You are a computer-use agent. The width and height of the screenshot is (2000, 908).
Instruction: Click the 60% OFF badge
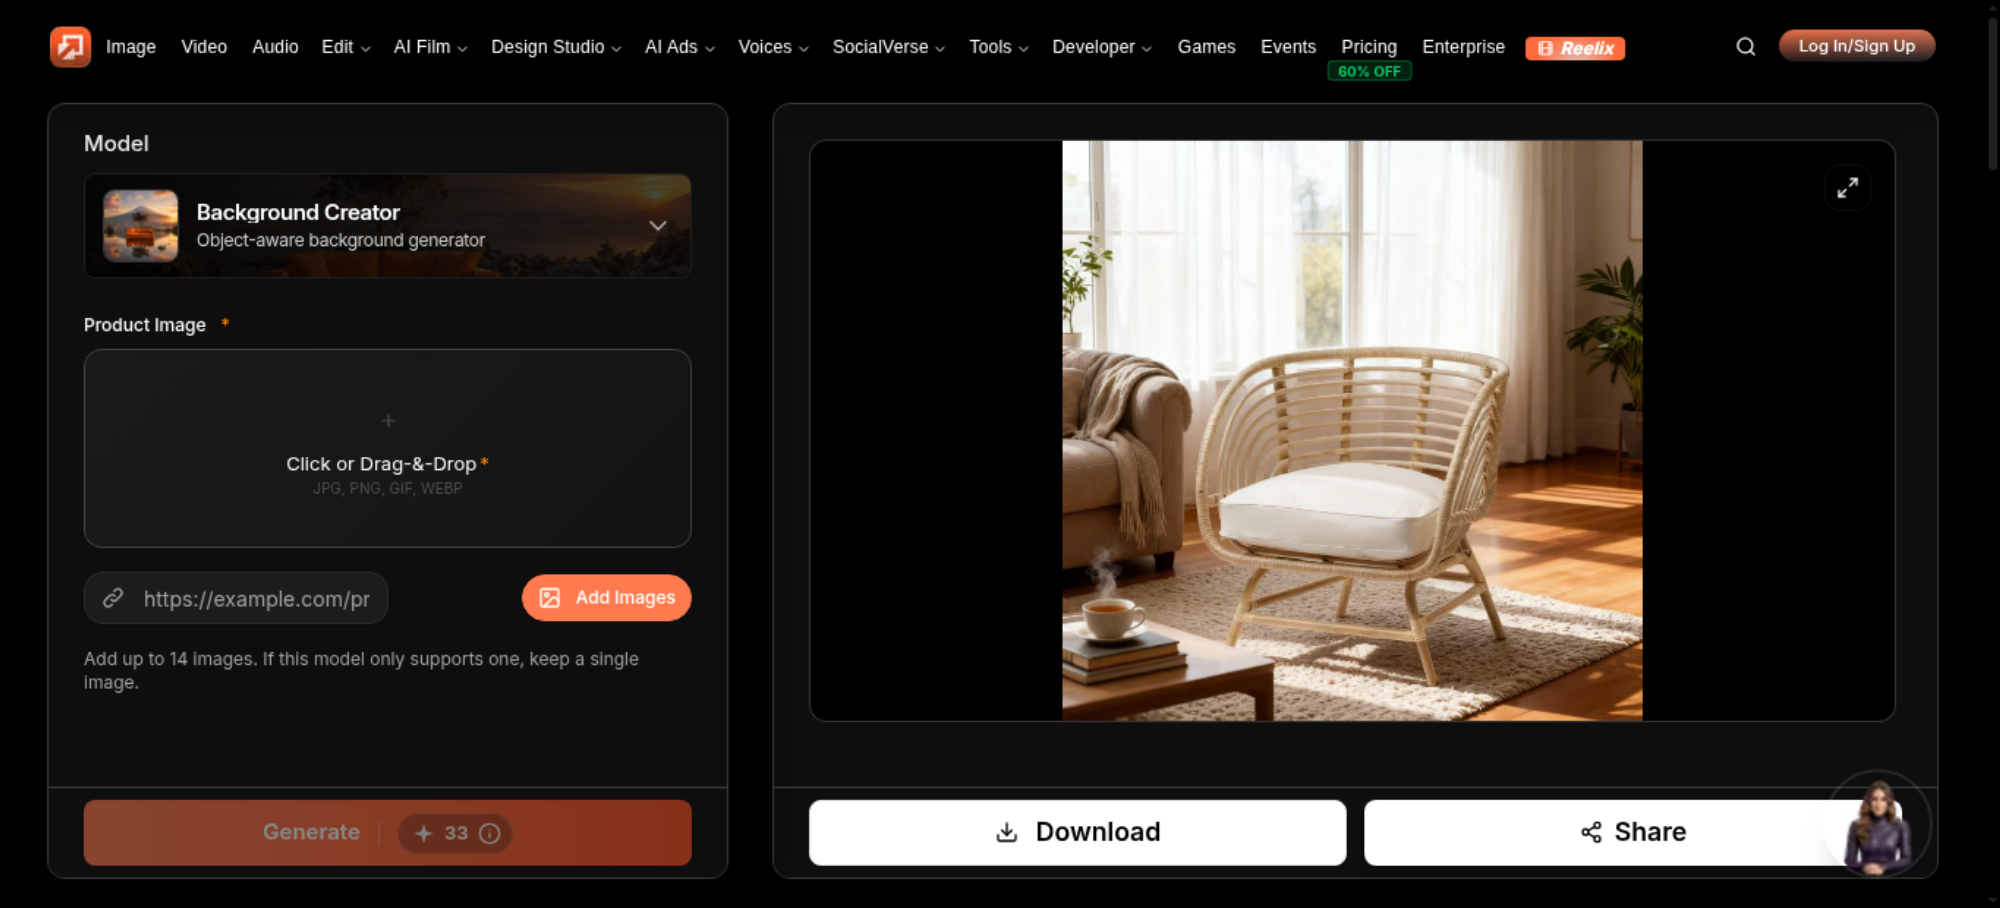(x=1370, y=72)
